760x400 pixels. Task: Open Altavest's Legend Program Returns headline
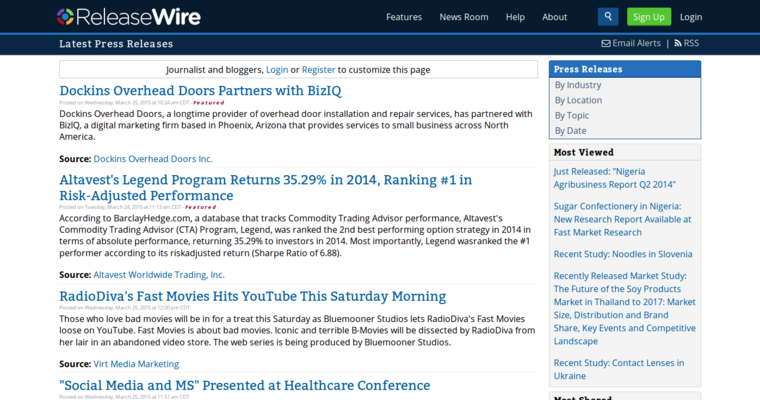click(266, 188)
